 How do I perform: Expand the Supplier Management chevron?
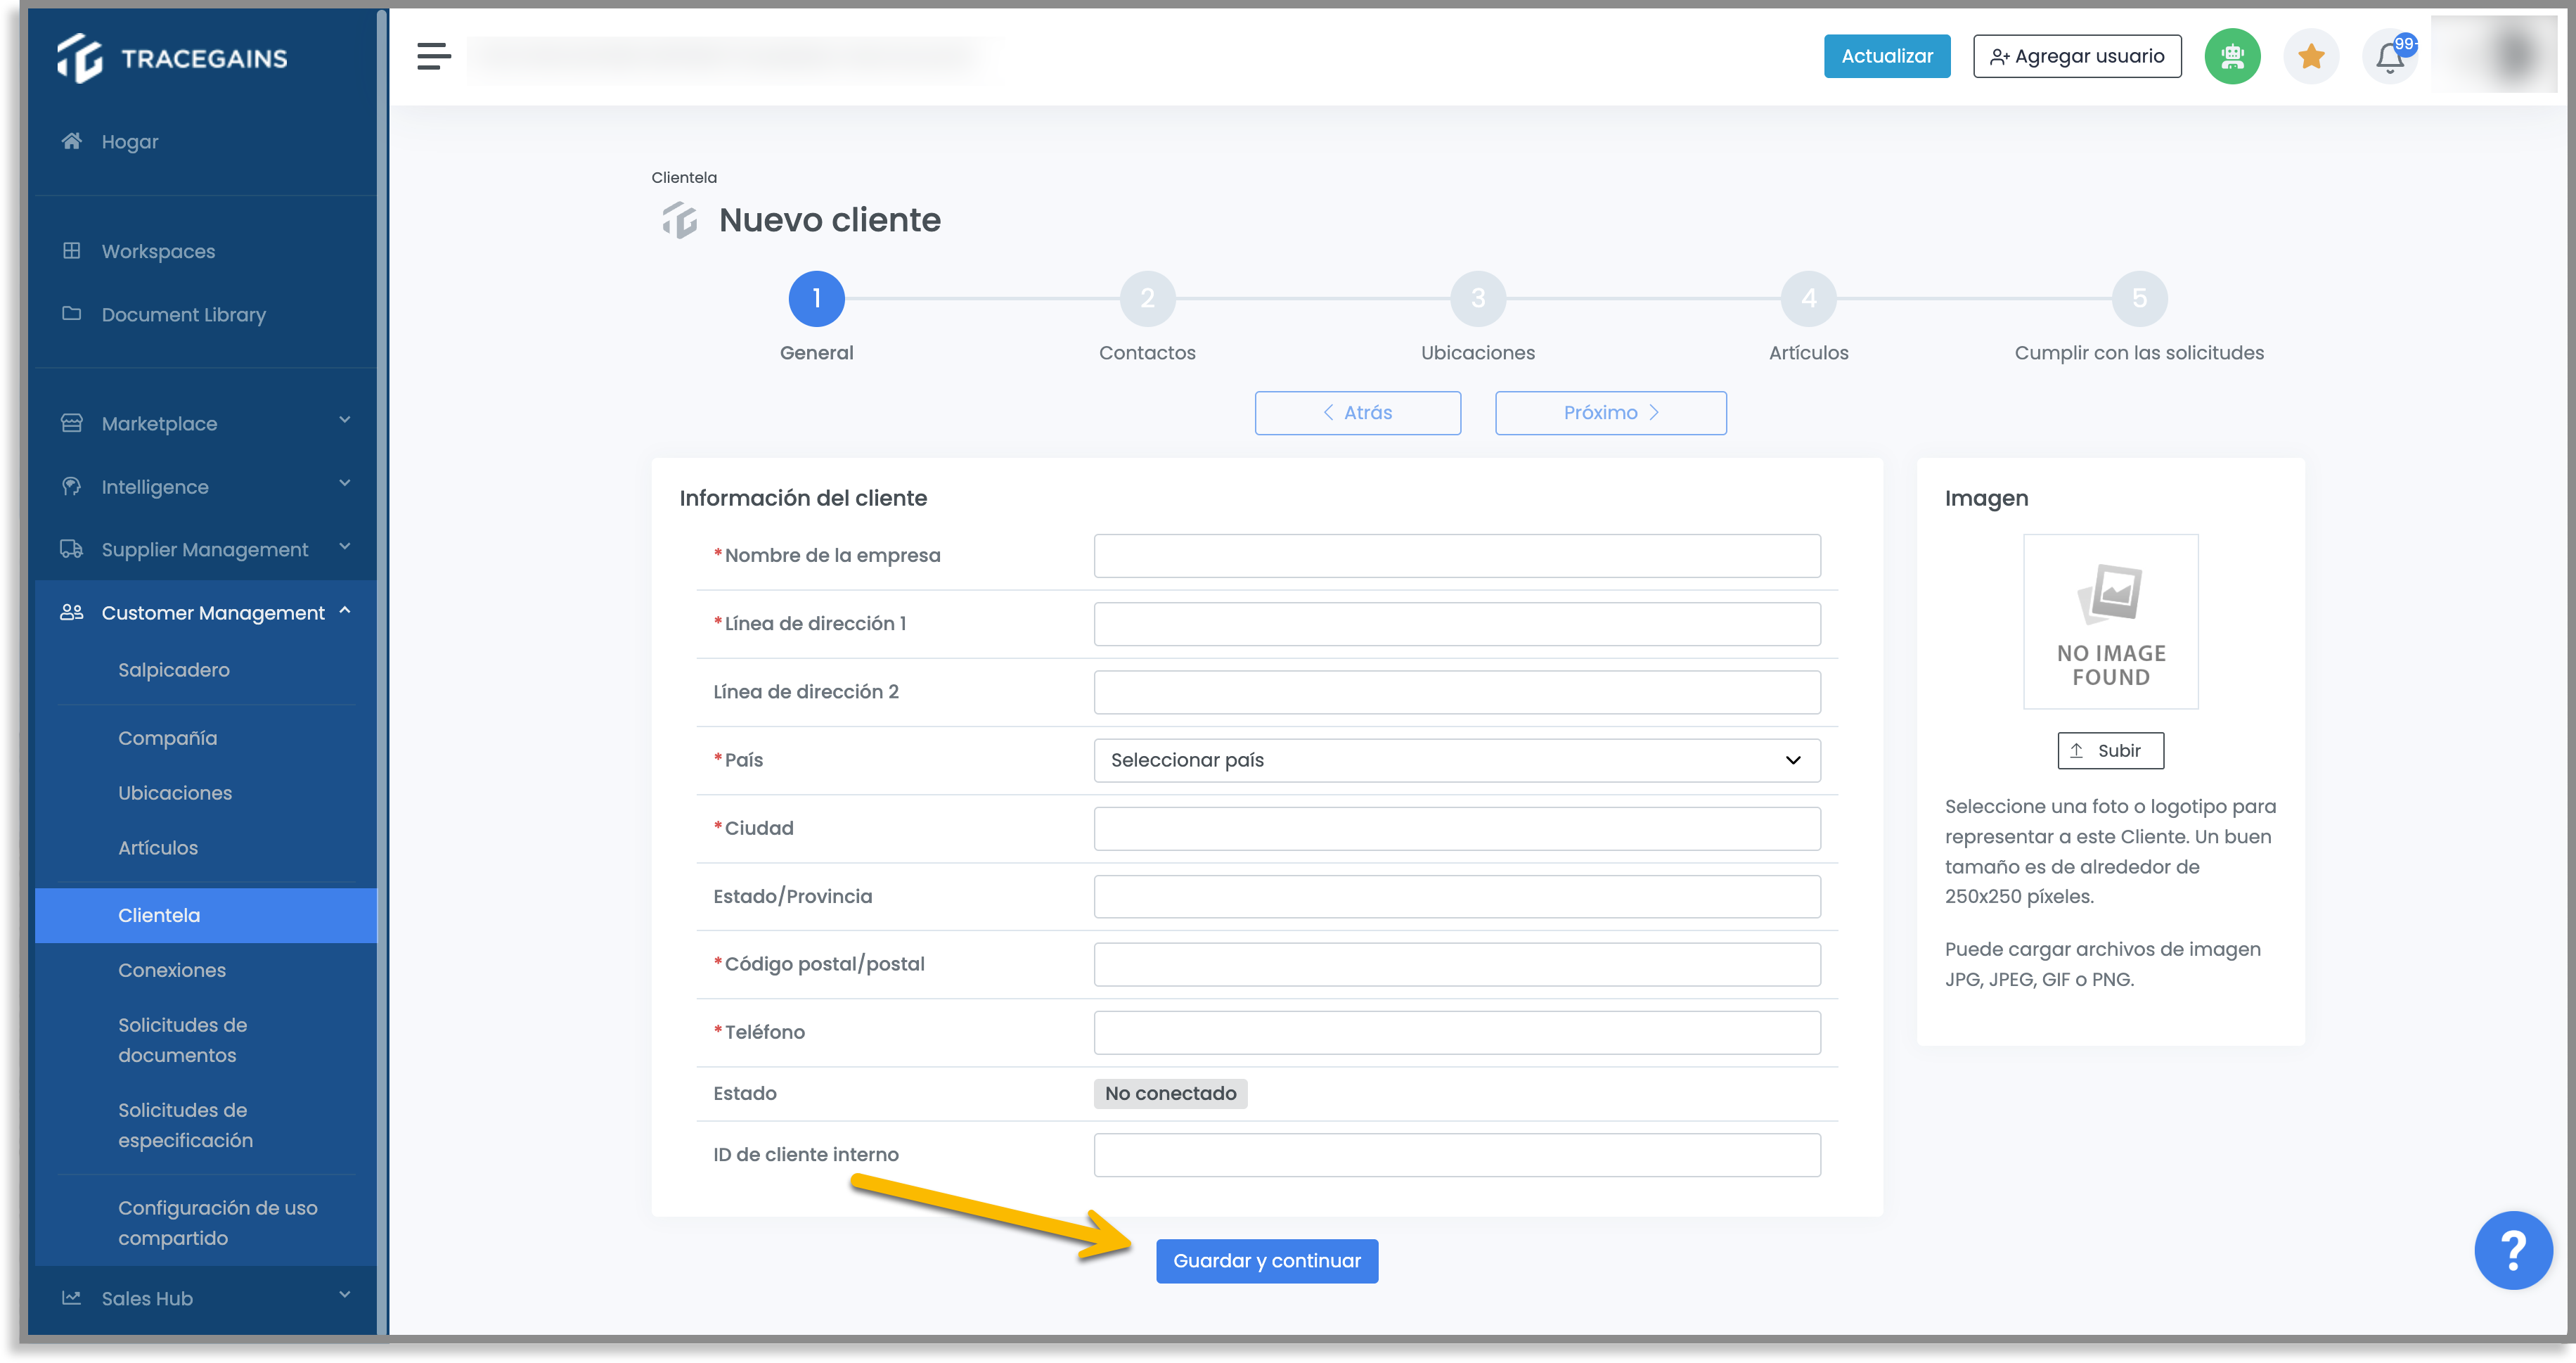[345, 547]
